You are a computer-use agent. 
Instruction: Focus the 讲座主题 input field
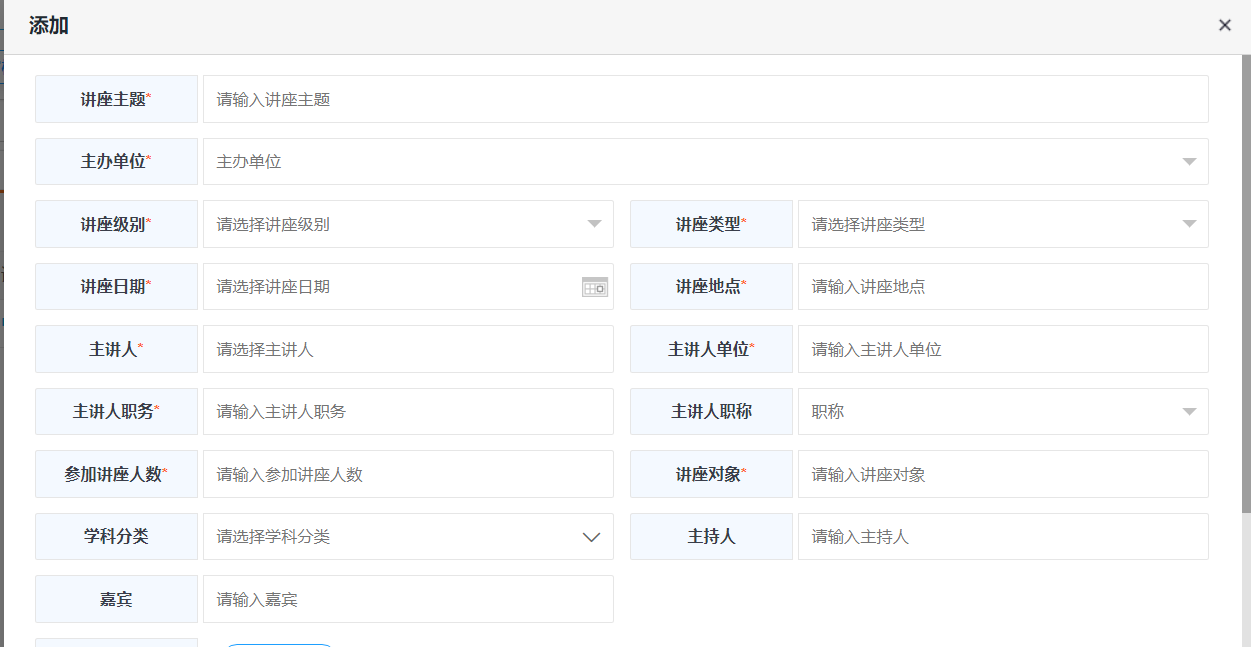[705, 99]
